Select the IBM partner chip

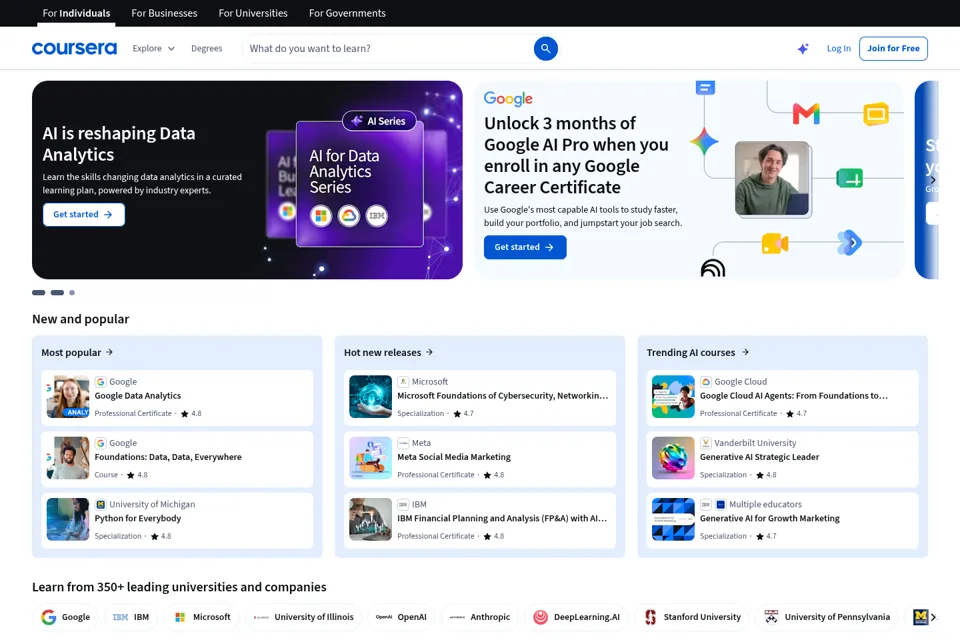click(x=131, y=617)
